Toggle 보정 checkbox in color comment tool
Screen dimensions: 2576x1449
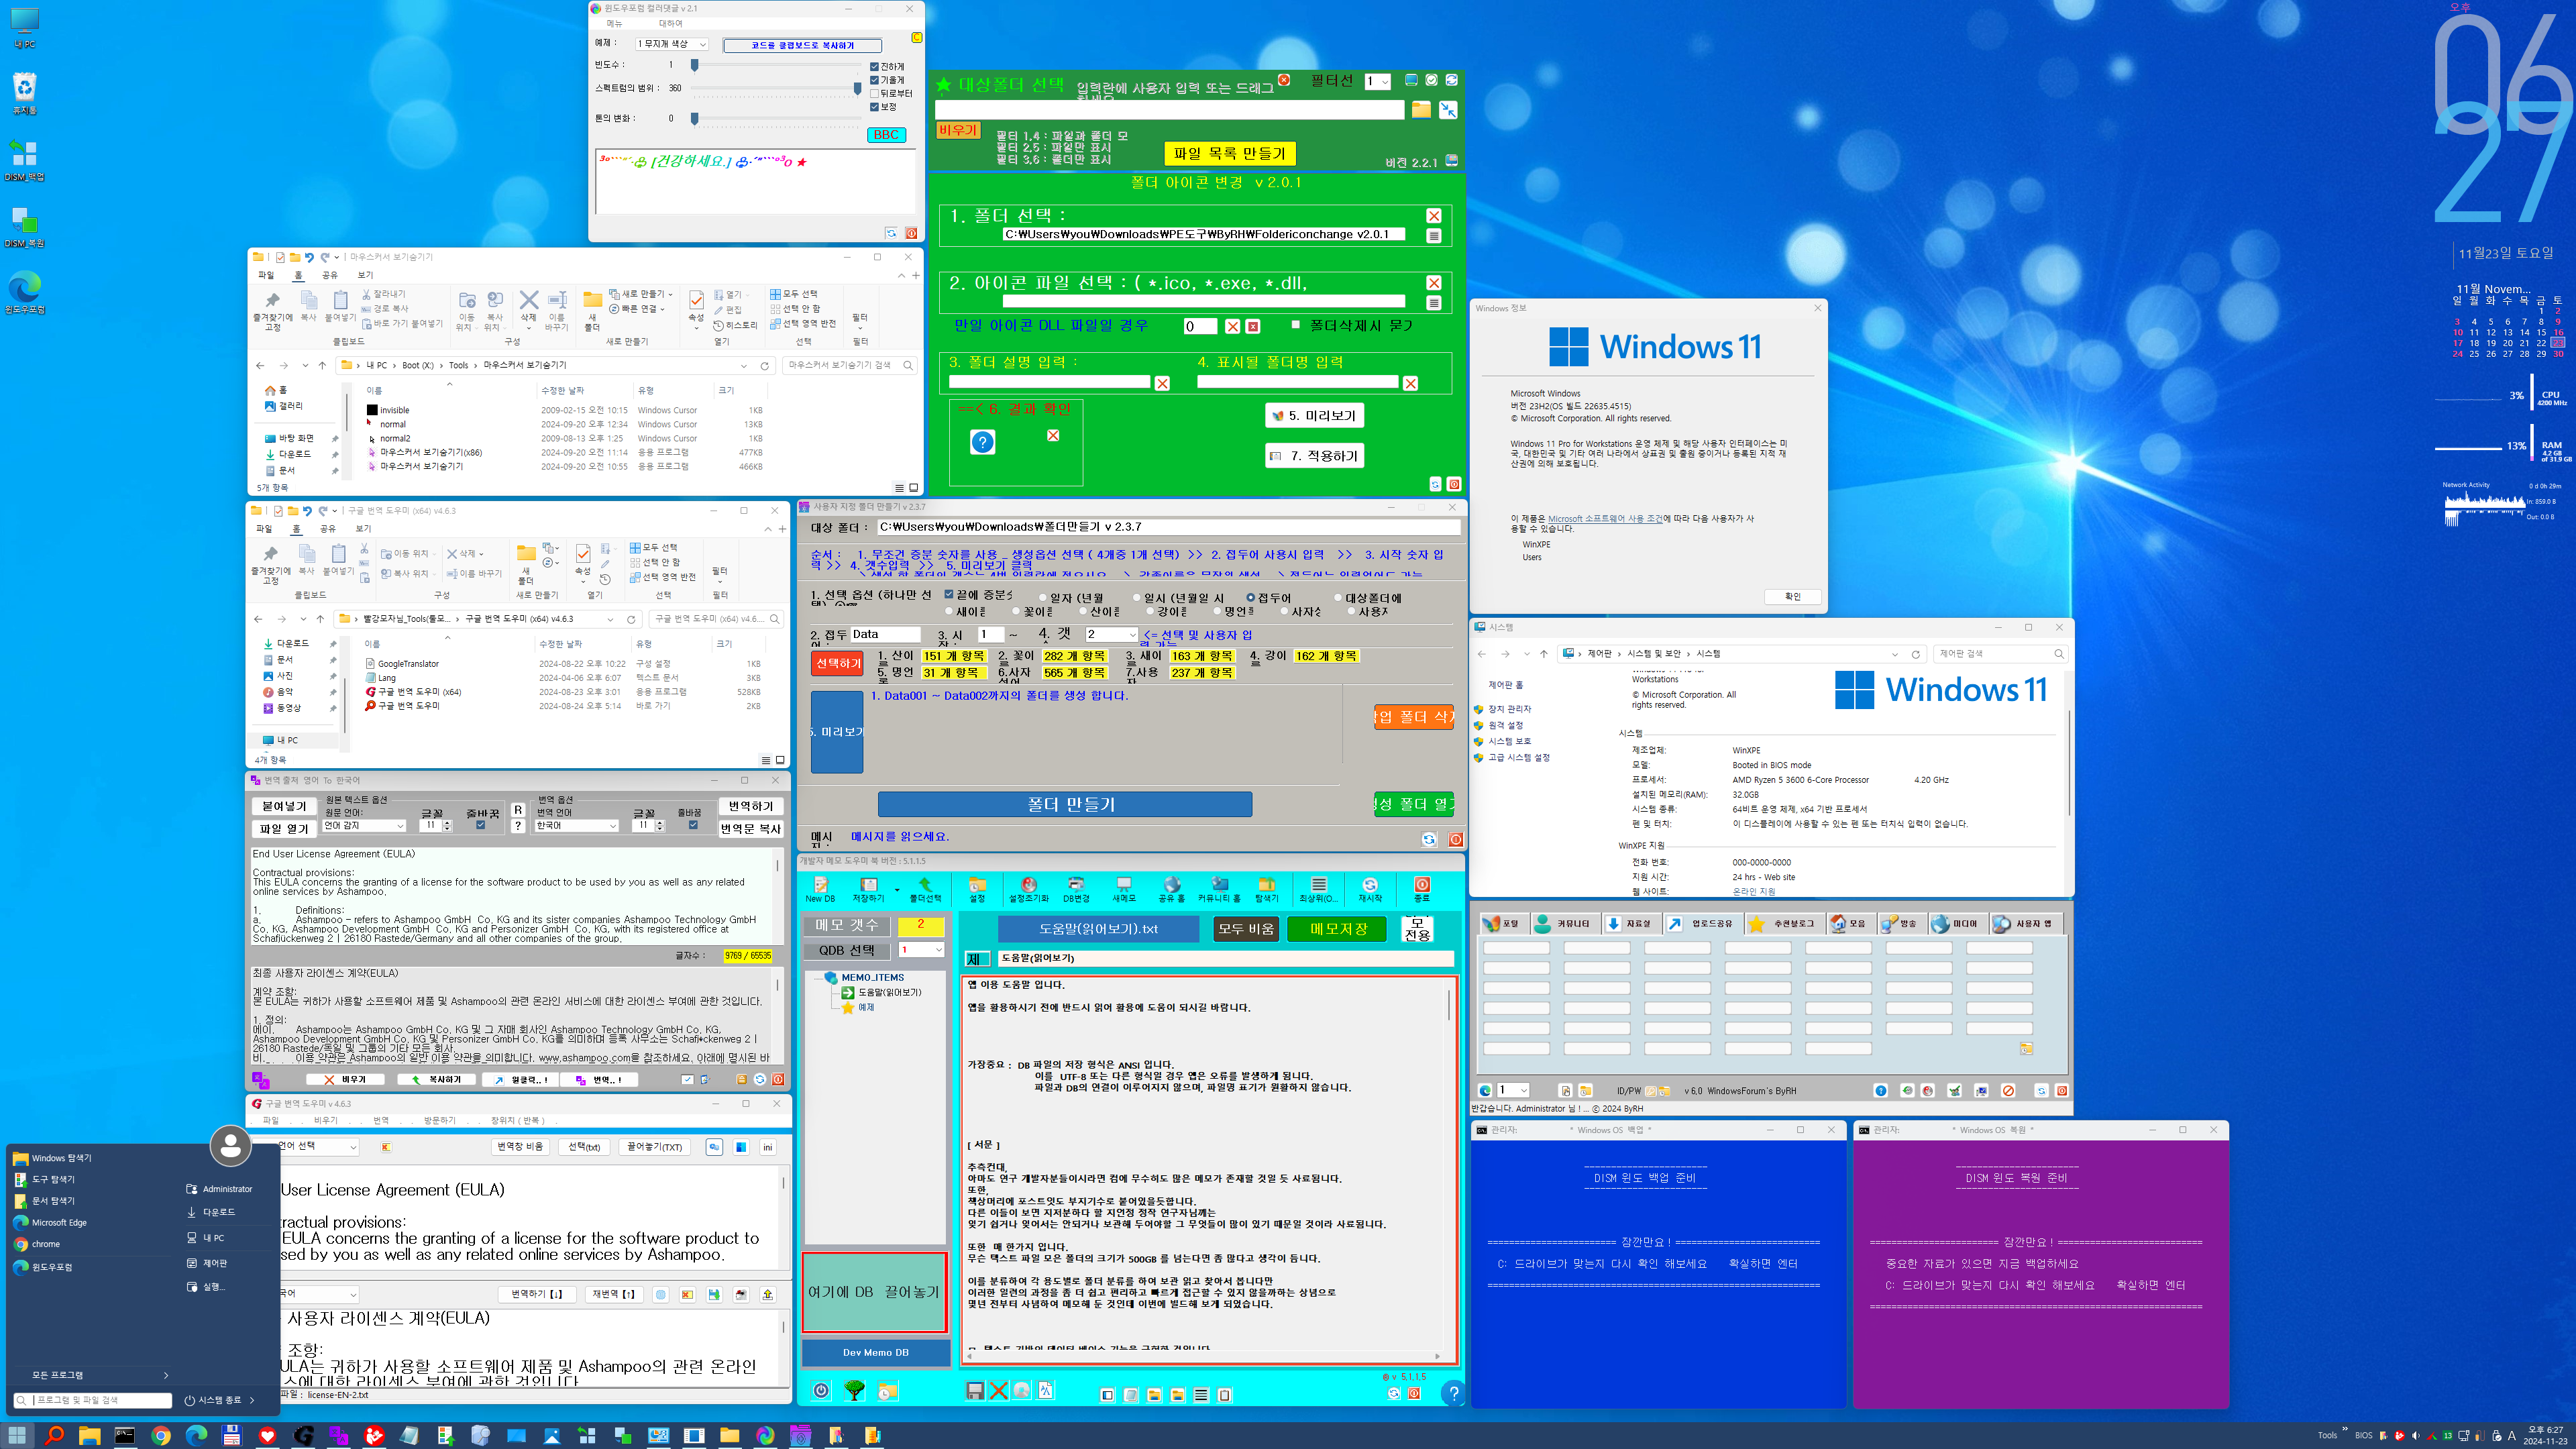click(875, 106)
